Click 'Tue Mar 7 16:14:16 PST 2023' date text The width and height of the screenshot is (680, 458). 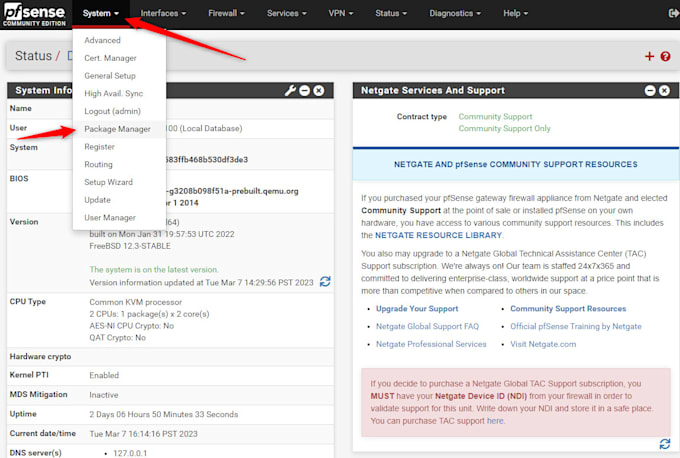(x=144, y=434)
